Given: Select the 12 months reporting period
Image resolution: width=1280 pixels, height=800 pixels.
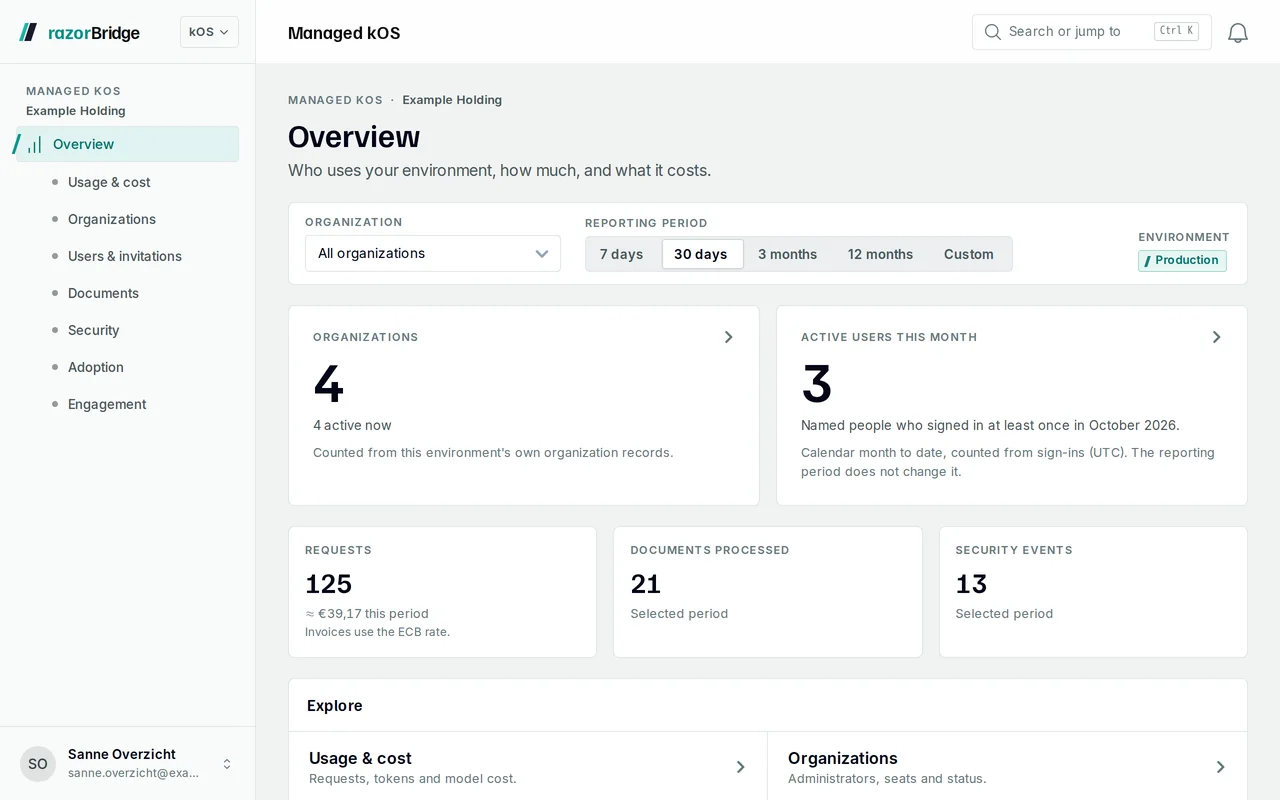Looking at the screenshot, I should click(881, 254).
